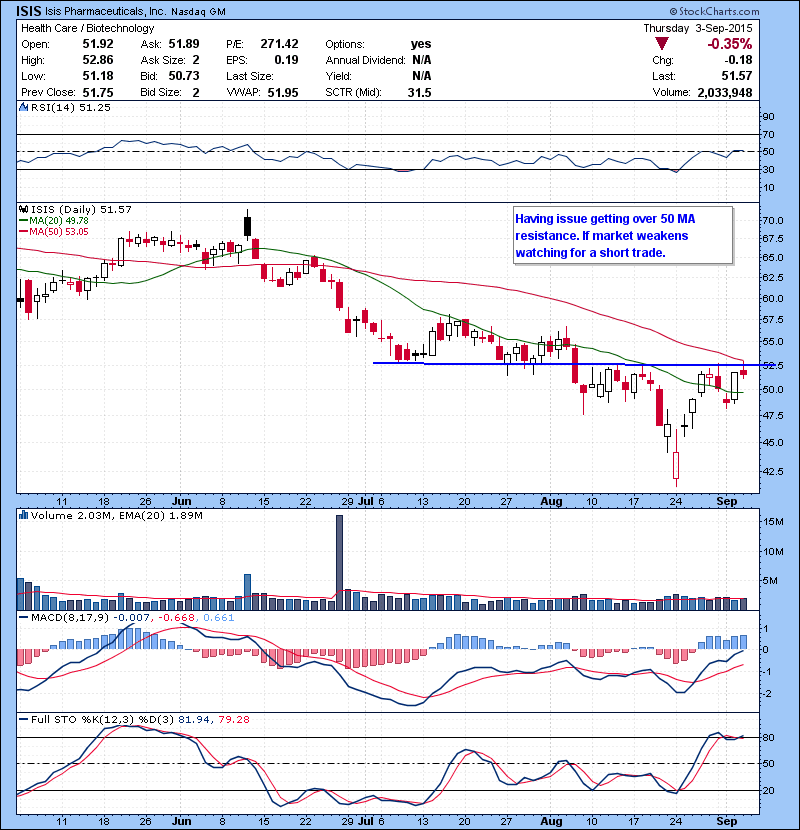800x830 pixels.
Task: Click the blue annotation about 50 MA resistance
Action: point(623,236)
